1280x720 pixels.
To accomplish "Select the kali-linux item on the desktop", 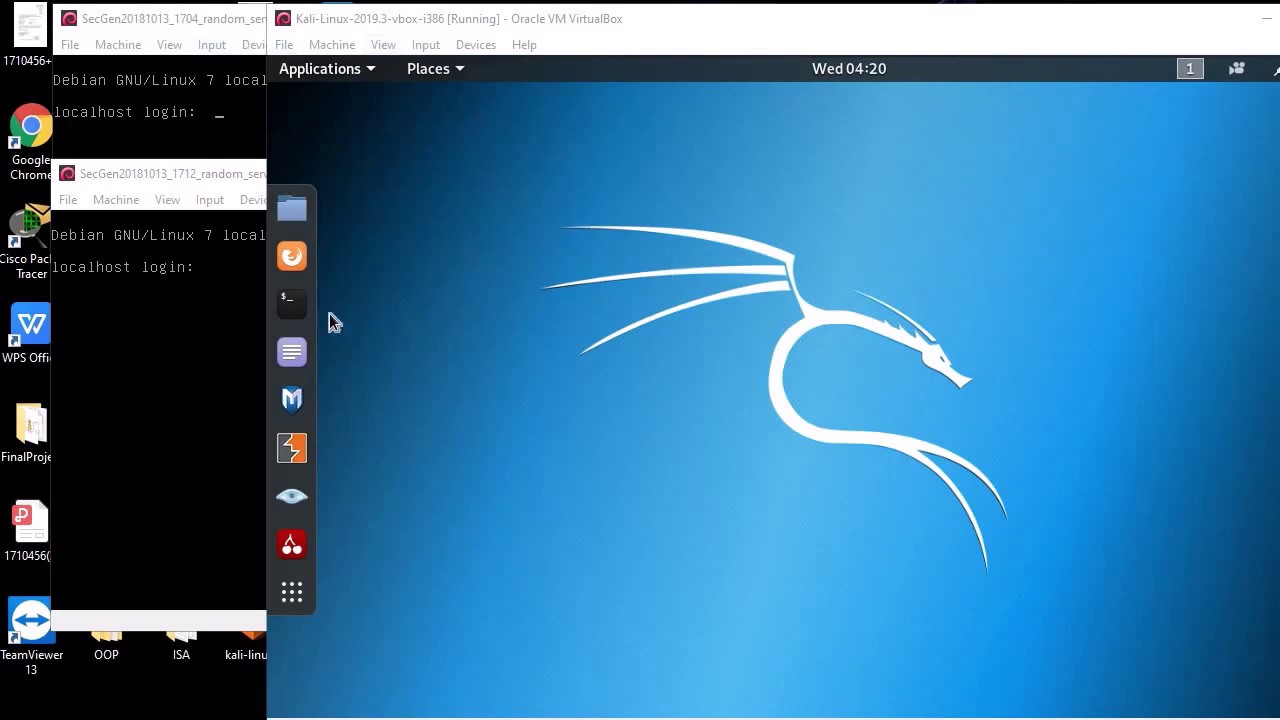I will coord(247,646).
